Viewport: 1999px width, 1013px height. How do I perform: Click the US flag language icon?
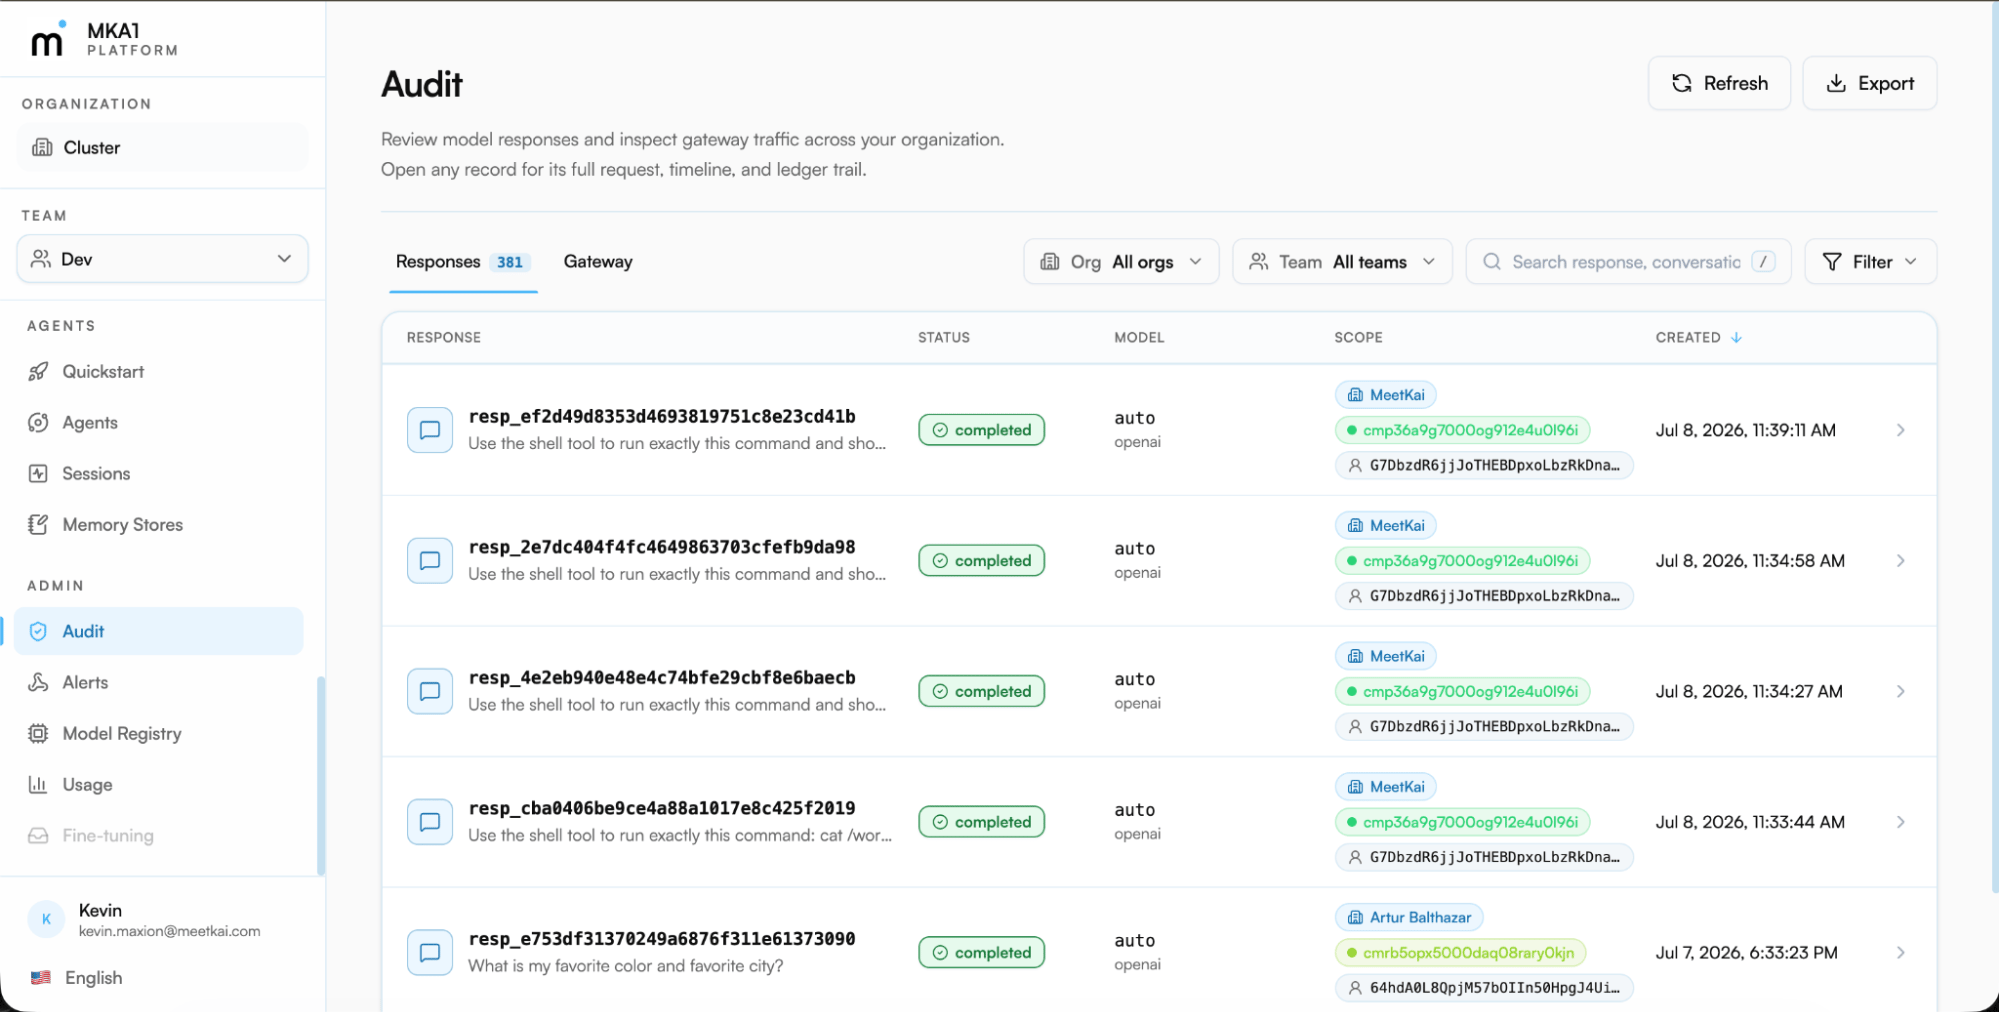(40, 978)
